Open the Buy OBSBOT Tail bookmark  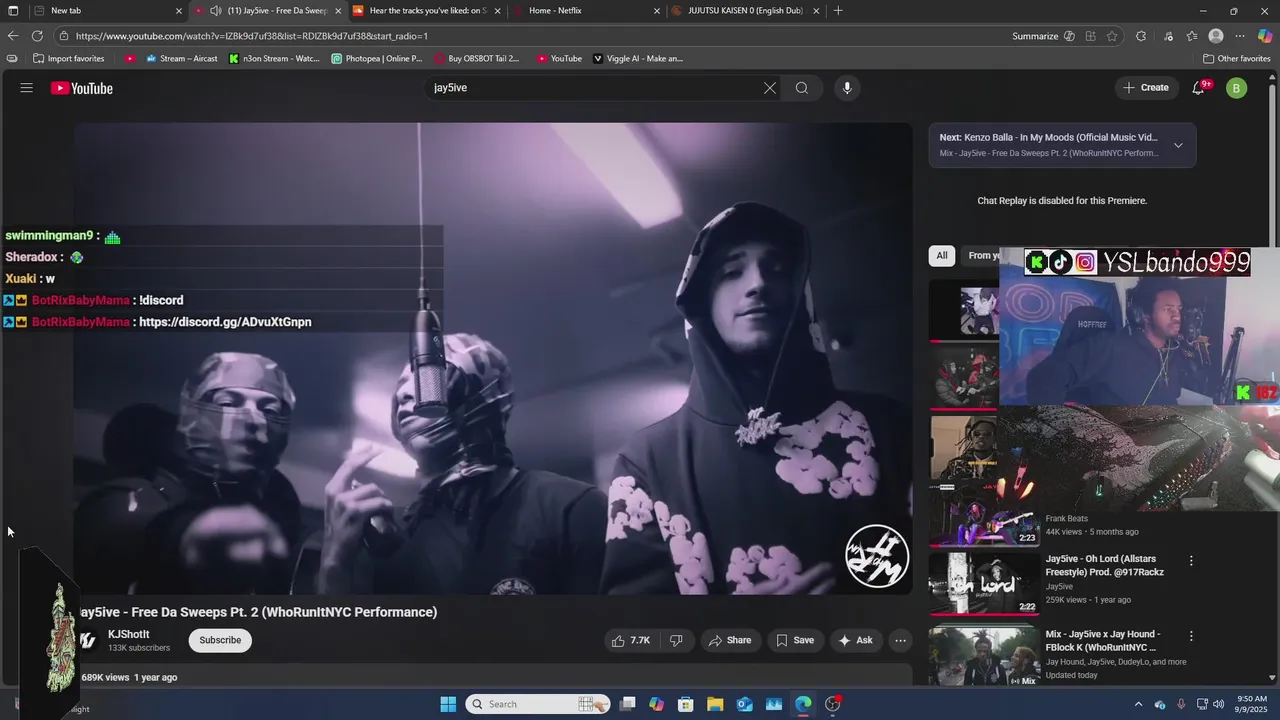pos(477,59)
